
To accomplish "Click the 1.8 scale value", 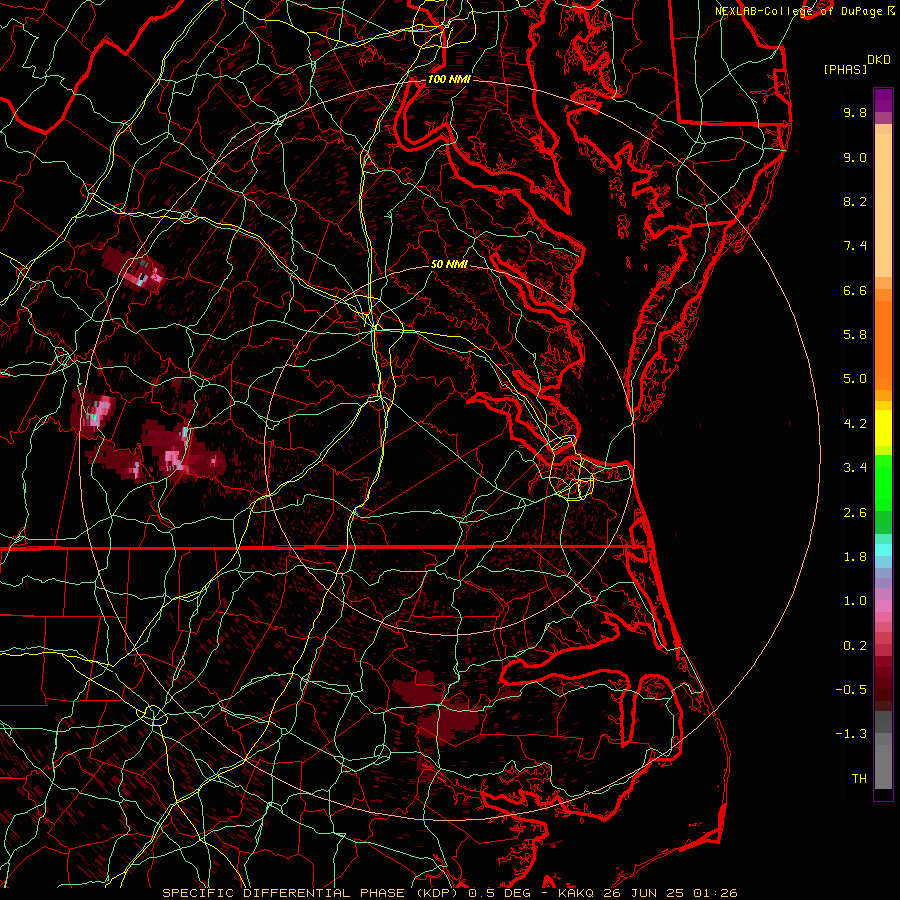I will coord(855,557).
